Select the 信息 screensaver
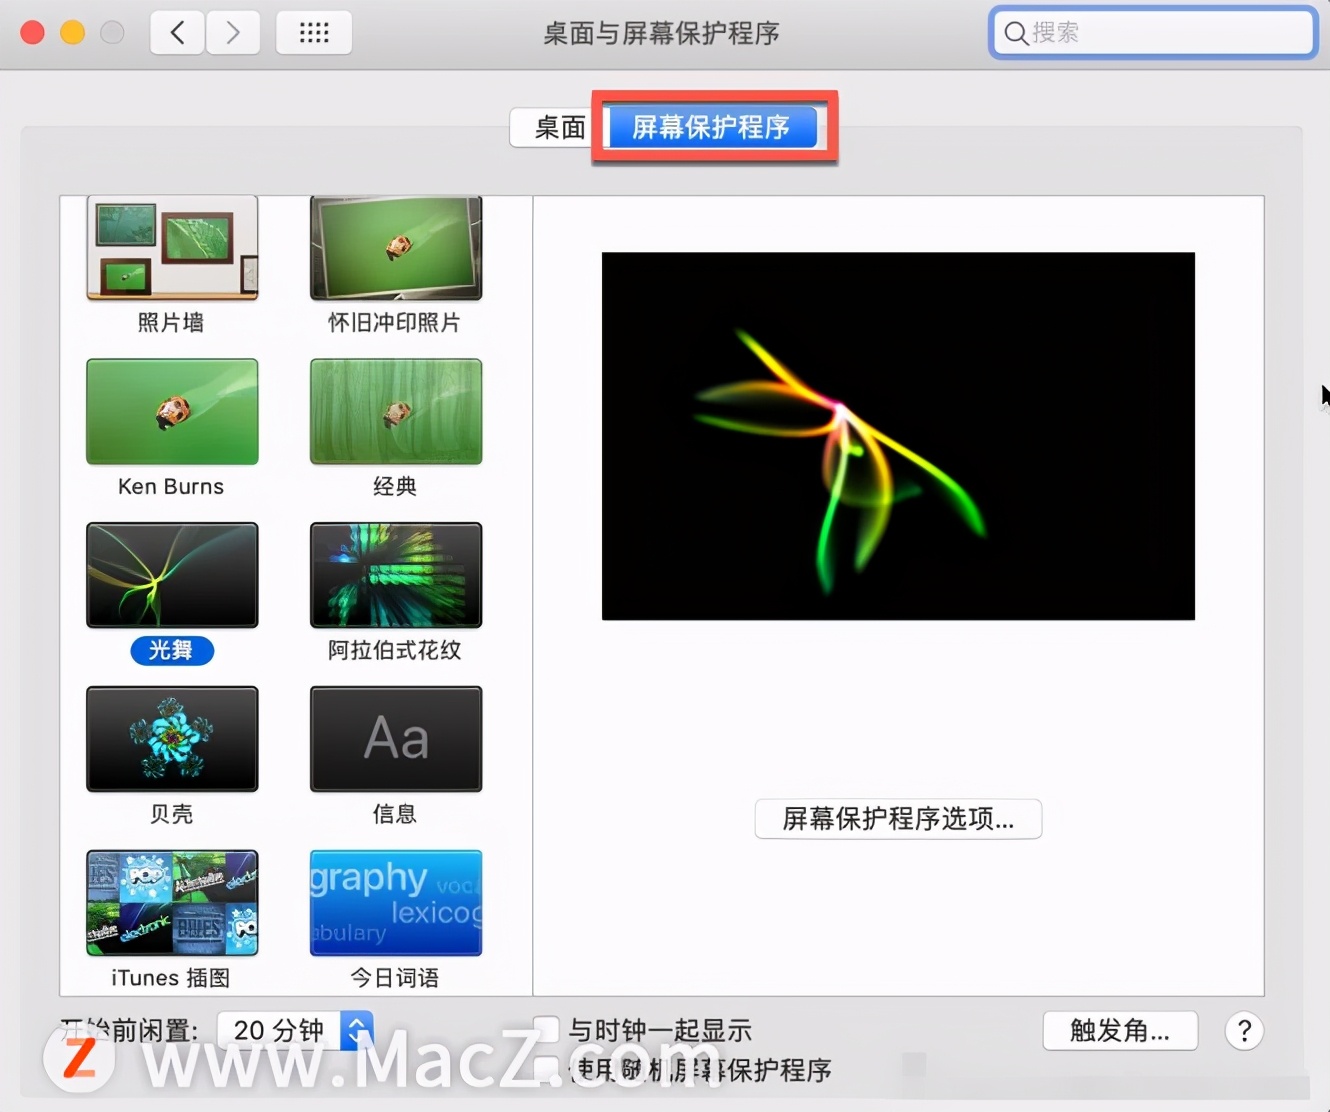The image size is (1330, 1112). [x=395, y=739]
